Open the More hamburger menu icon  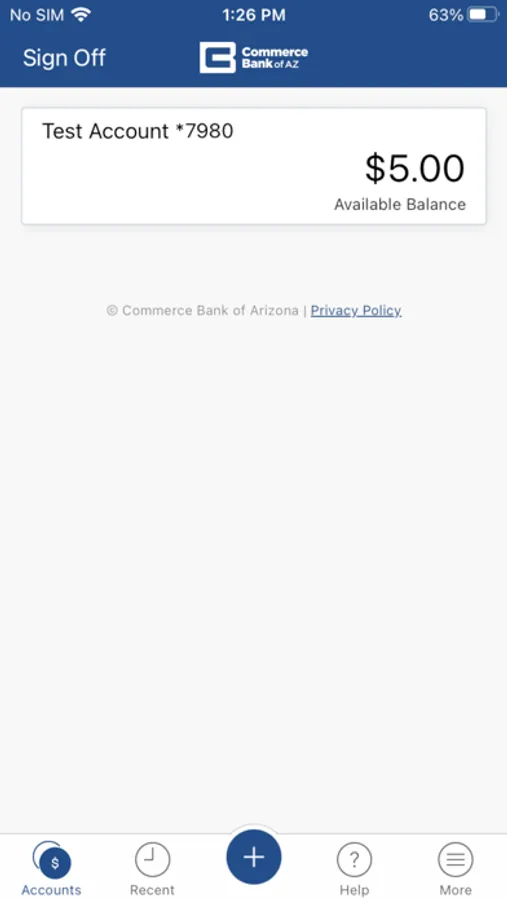(455, 859)
